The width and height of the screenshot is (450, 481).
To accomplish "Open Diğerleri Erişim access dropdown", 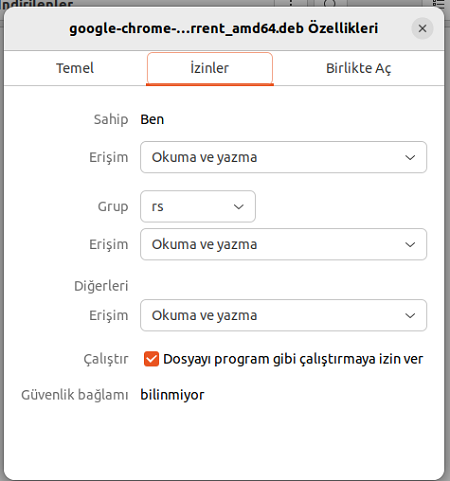I will [283, 315].
